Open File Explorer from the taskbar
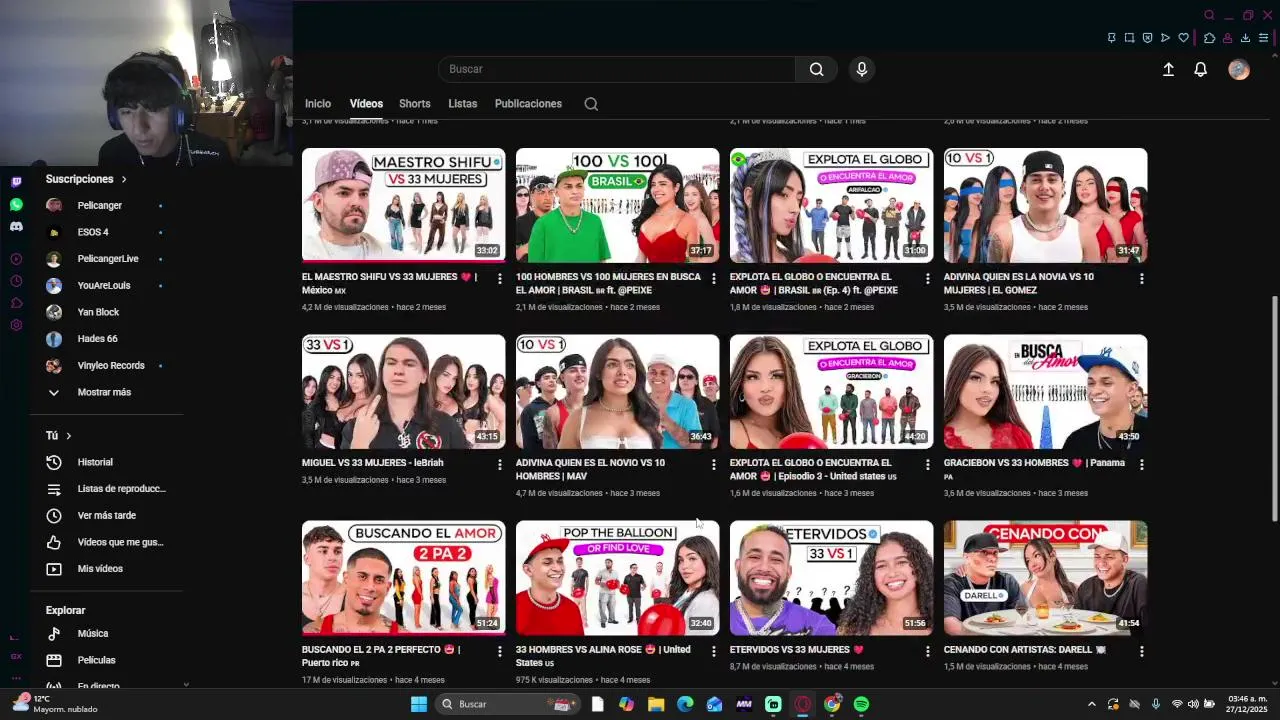The width and height of the screenshot is (1280, 720). click(x=656, y=704)
